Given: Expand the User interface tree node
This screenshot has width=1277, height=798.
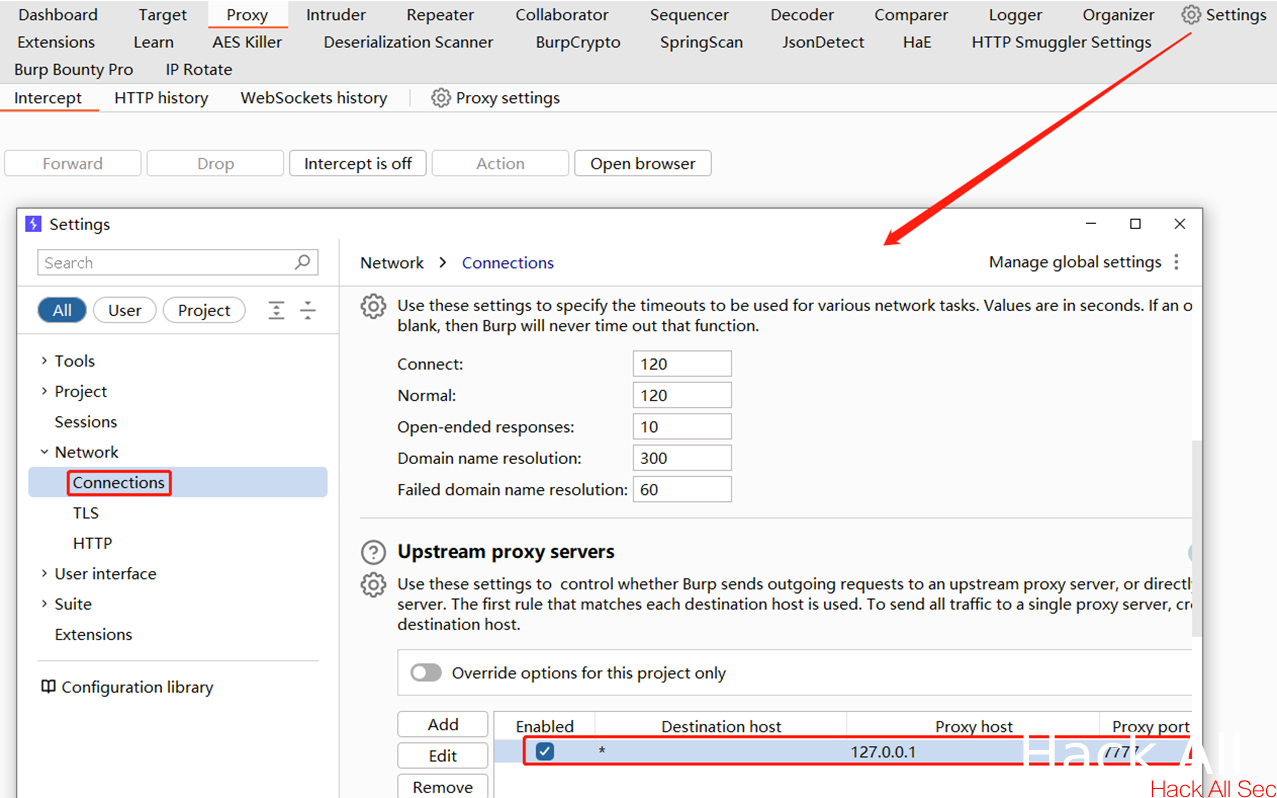Looking at the screenshot, I should pyautogui.click(x=44, y=573).
